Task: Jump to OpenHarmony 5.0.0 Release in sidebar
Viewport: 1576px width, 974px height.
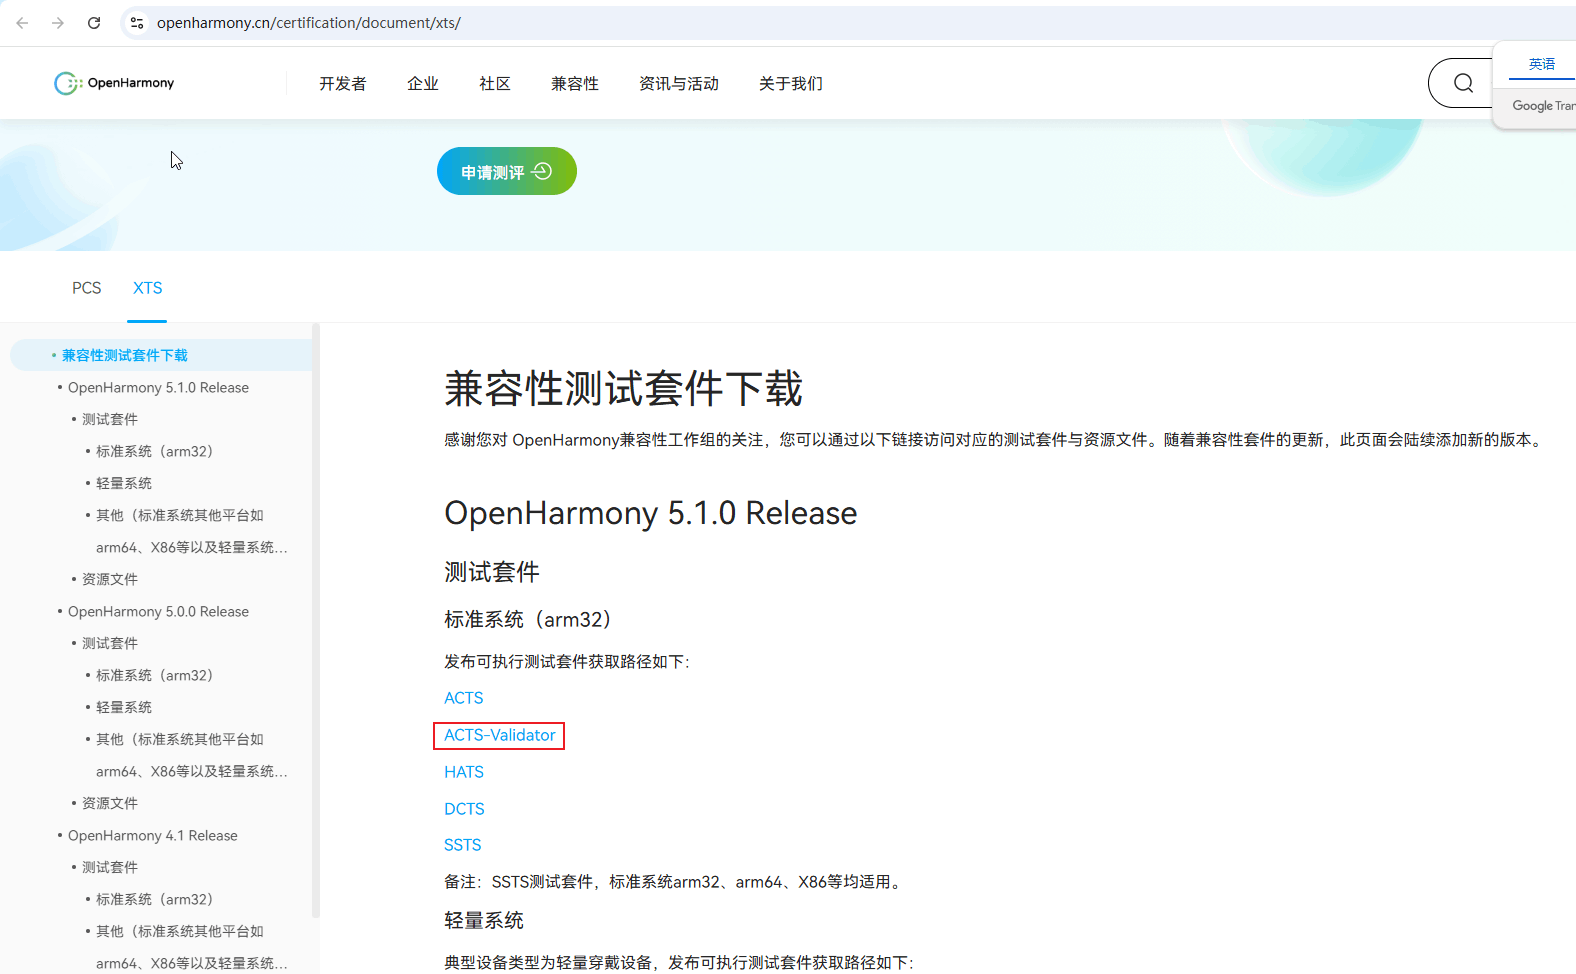Action: click(x=158, y=611)
